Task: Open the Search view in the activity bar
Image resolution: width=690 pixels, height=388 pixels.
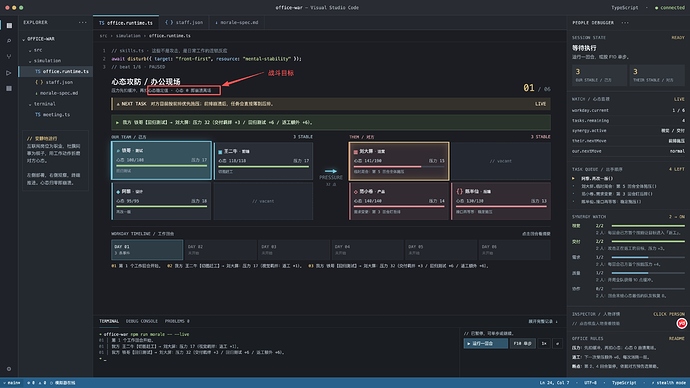Action: 9,41
